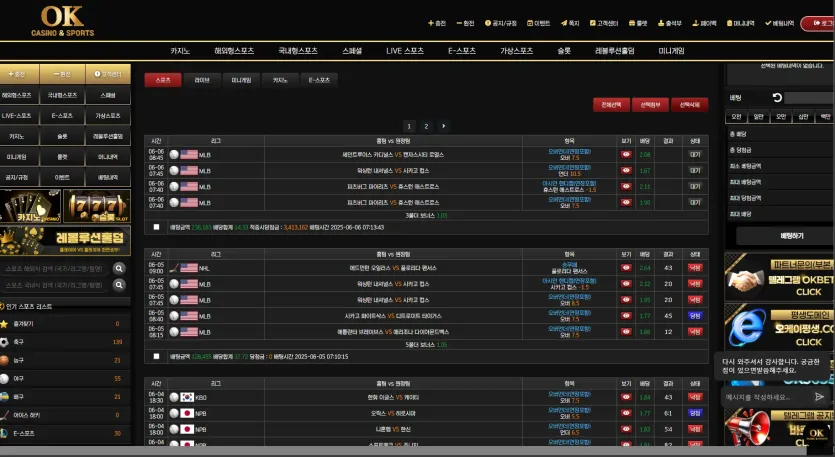Image resolution: width=835 pixels, height=457 pixels.
Task: Open the 777 슬롯 banner
Action: [x=97, y=206]
